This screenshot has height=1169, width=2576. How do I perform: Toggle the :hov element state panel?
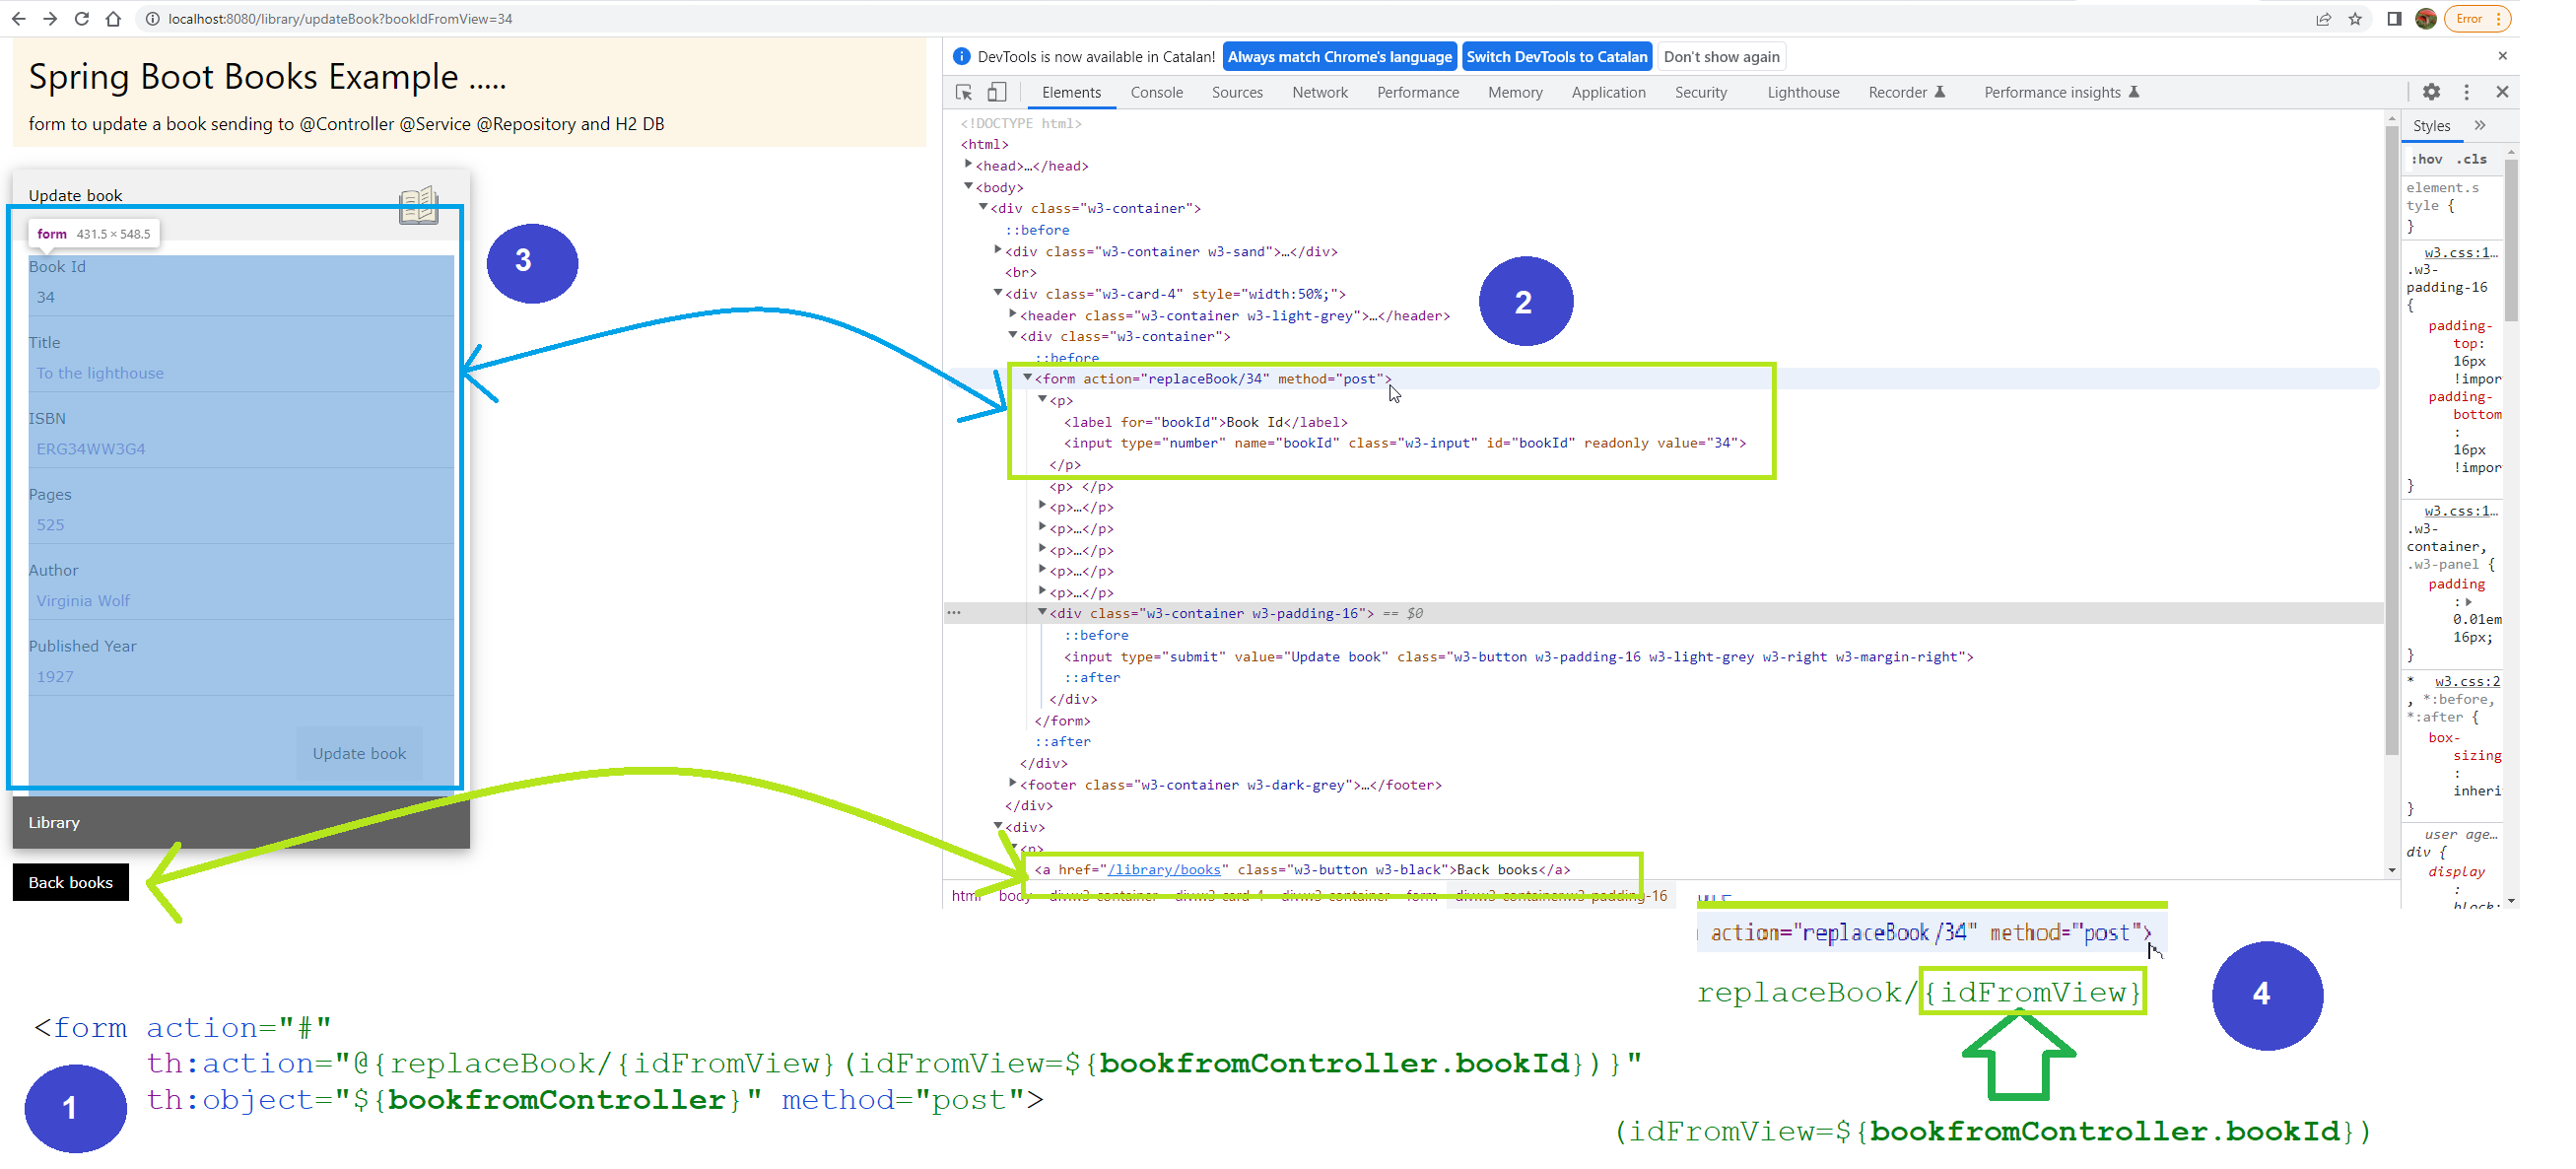[2426, 159]
